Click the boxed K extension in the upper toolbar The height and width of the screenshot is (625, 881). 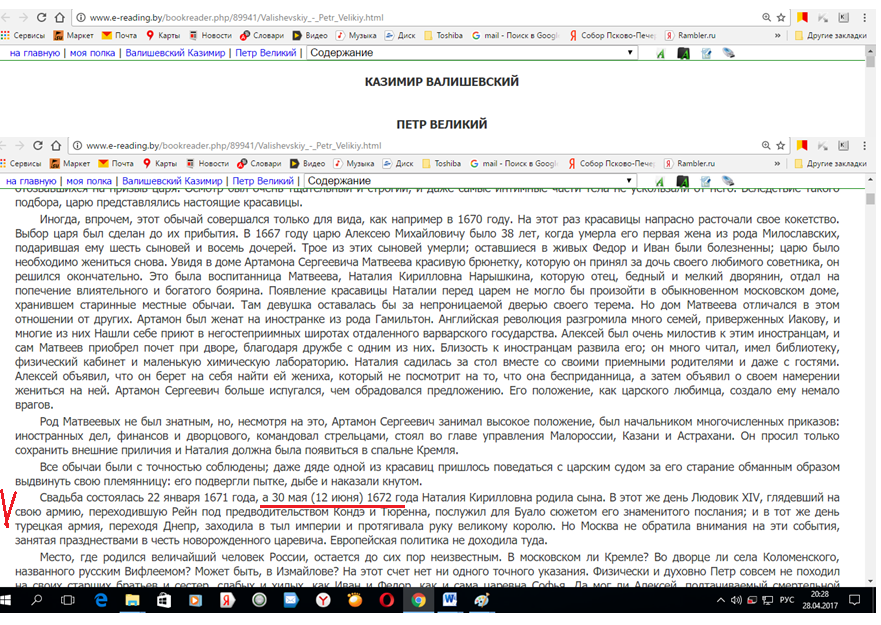coord(843,17)
